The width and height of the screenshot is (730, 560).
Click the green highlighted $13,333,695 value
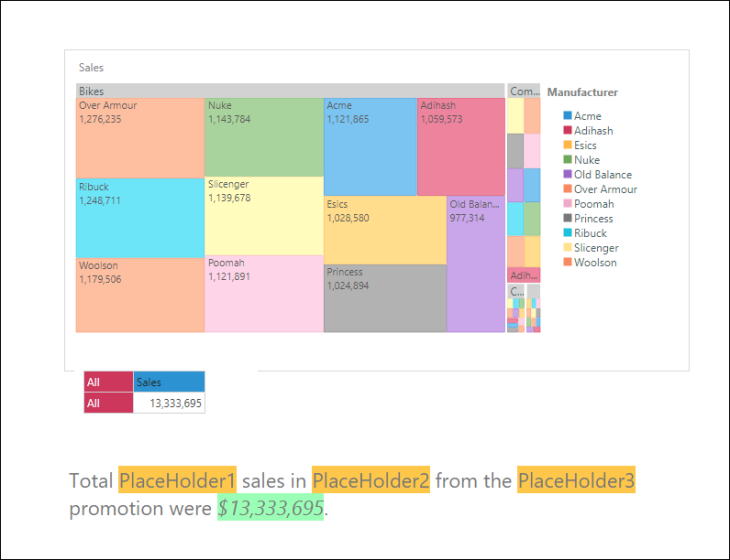click(271, 509)
